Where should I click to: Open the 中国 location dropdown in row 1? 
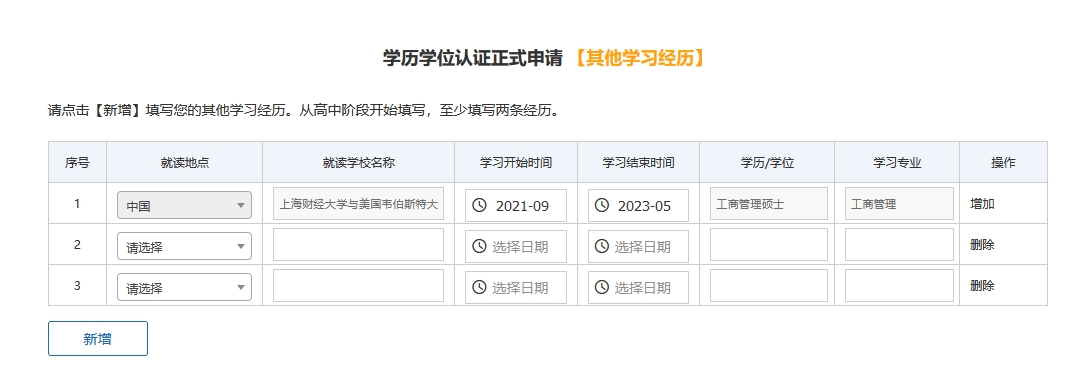[184, 205]
